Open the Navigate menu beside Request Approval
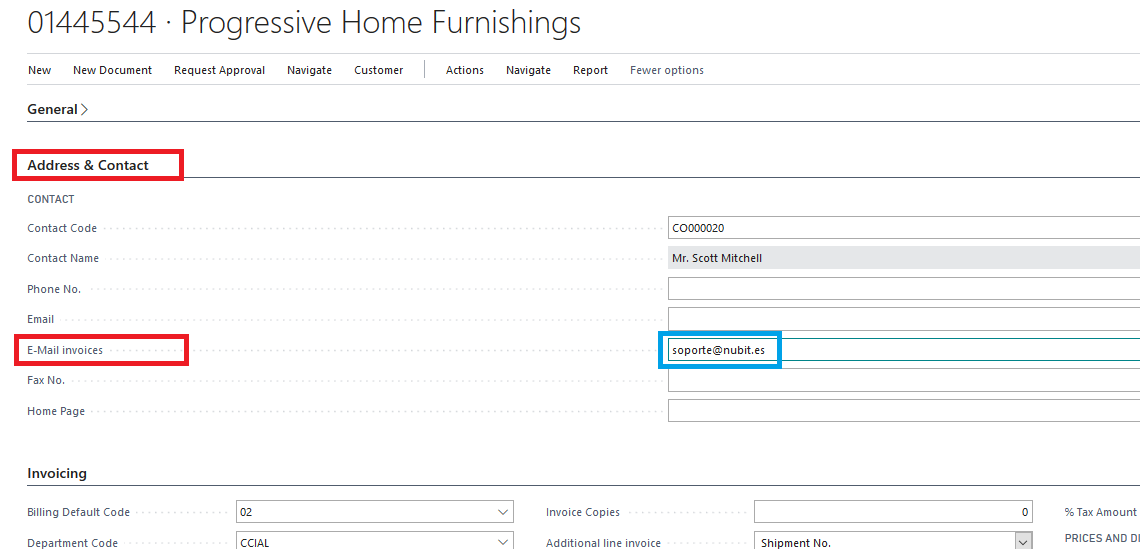1140x549 pixels. (309, 70)
